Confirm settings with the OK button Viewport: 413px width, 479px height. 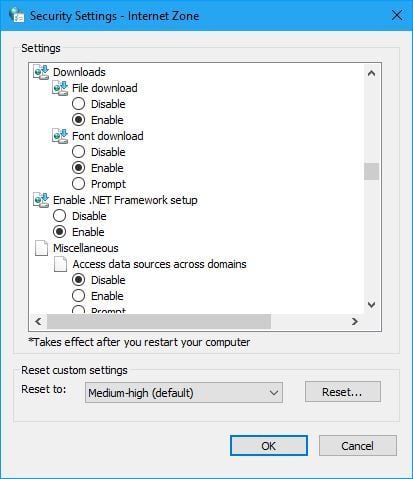pyautogui.click(x=269, y=446)
